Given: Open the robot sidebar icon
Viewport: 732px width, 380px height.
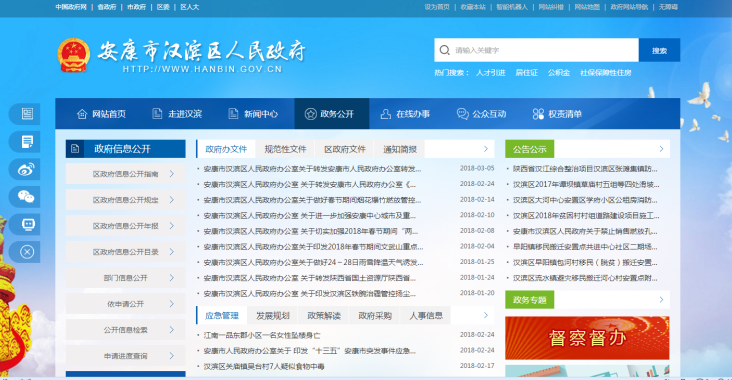Looking at the screenshot, I should pyautogui.click(x=27, y=225).
